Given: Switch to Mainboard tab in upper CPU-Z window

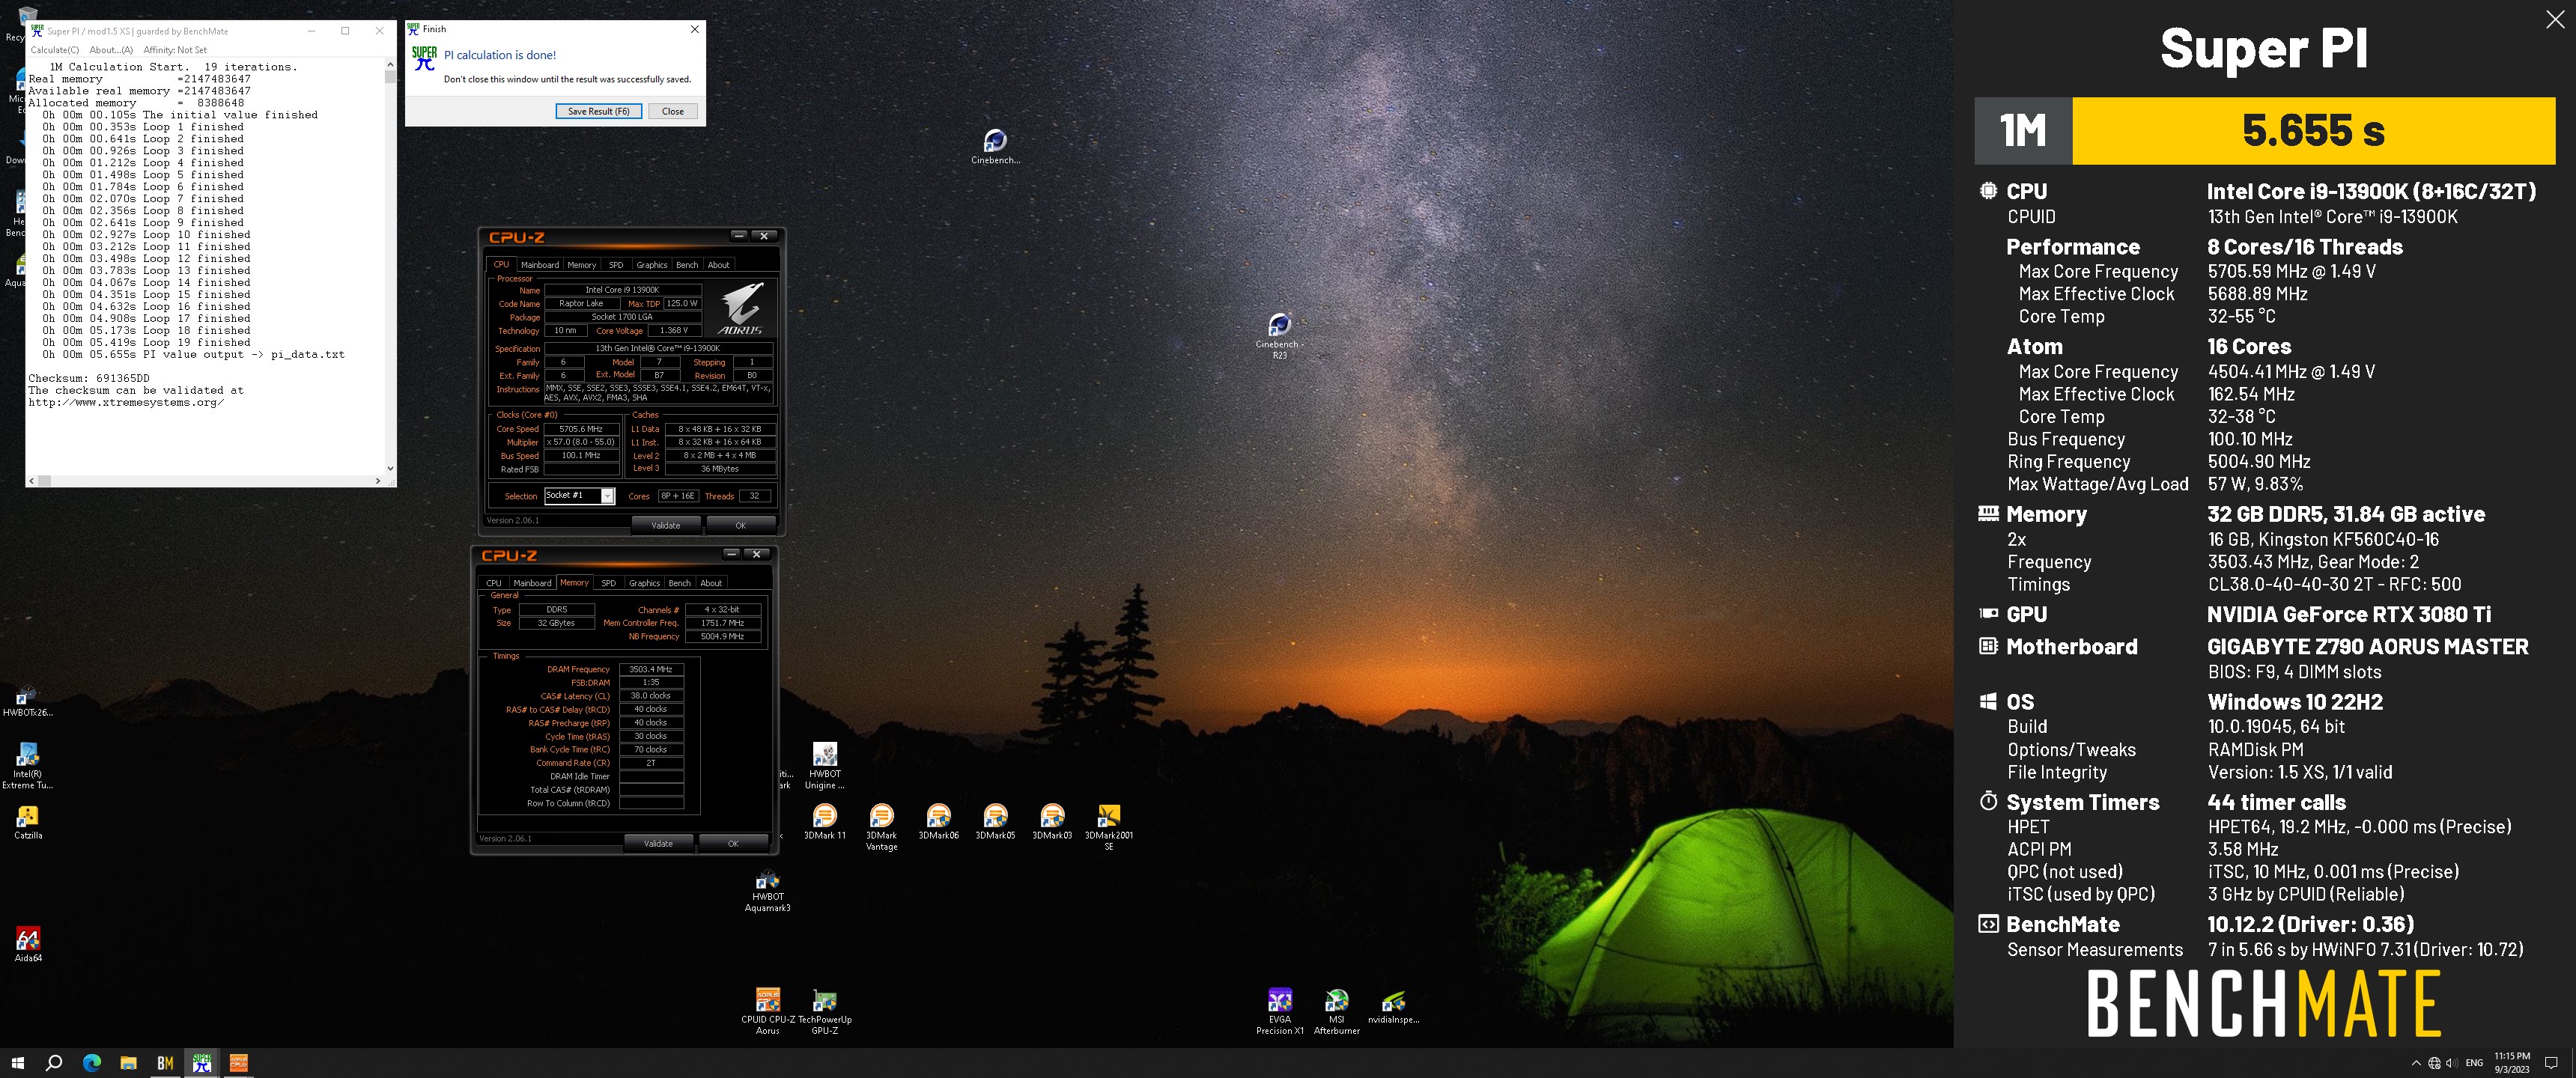Looking at the screenshot, I should (x=540, y=265).
